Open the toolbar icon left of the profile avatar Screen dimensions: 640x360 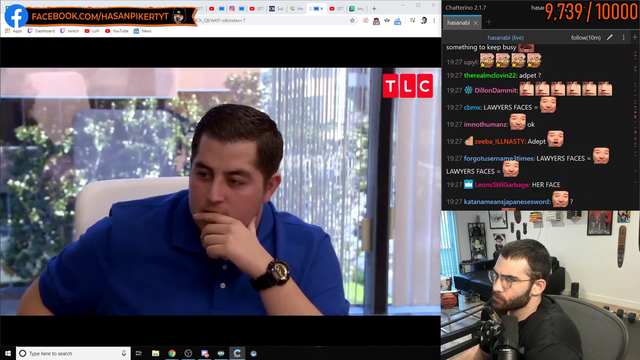click(x=413, y=20)
